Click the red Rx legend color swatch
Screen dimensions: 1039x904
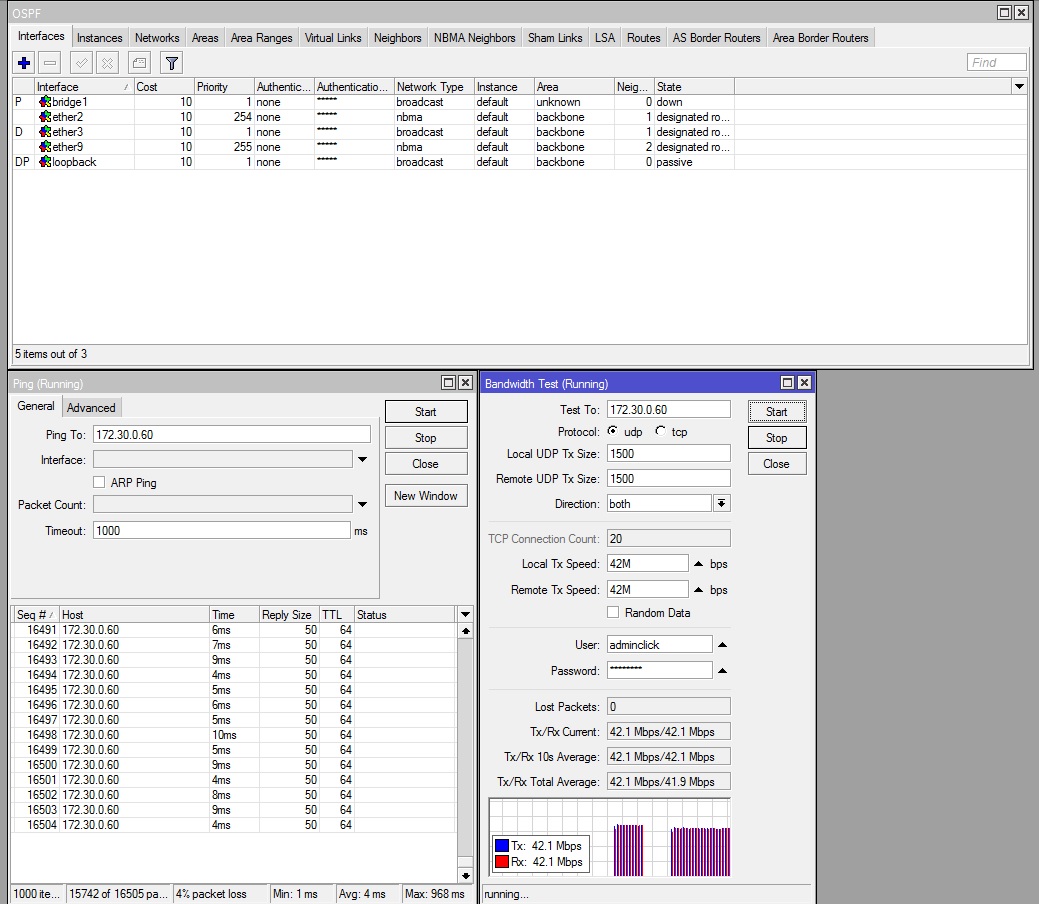click(x=502, y=862)
